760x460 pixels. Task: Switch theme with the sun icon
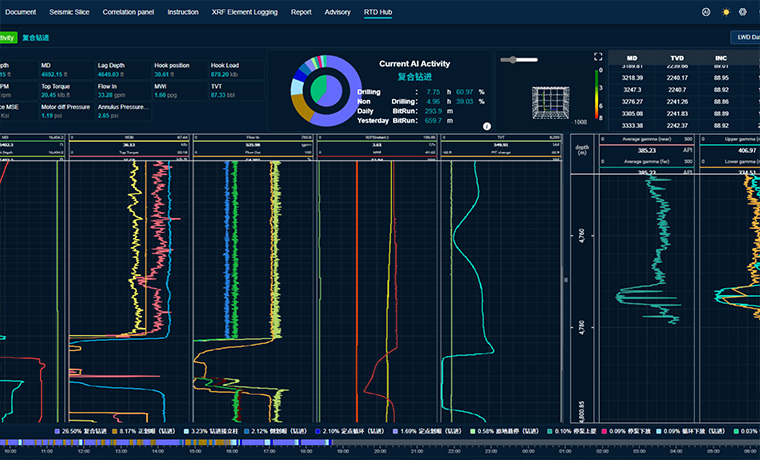click(726, 12)
